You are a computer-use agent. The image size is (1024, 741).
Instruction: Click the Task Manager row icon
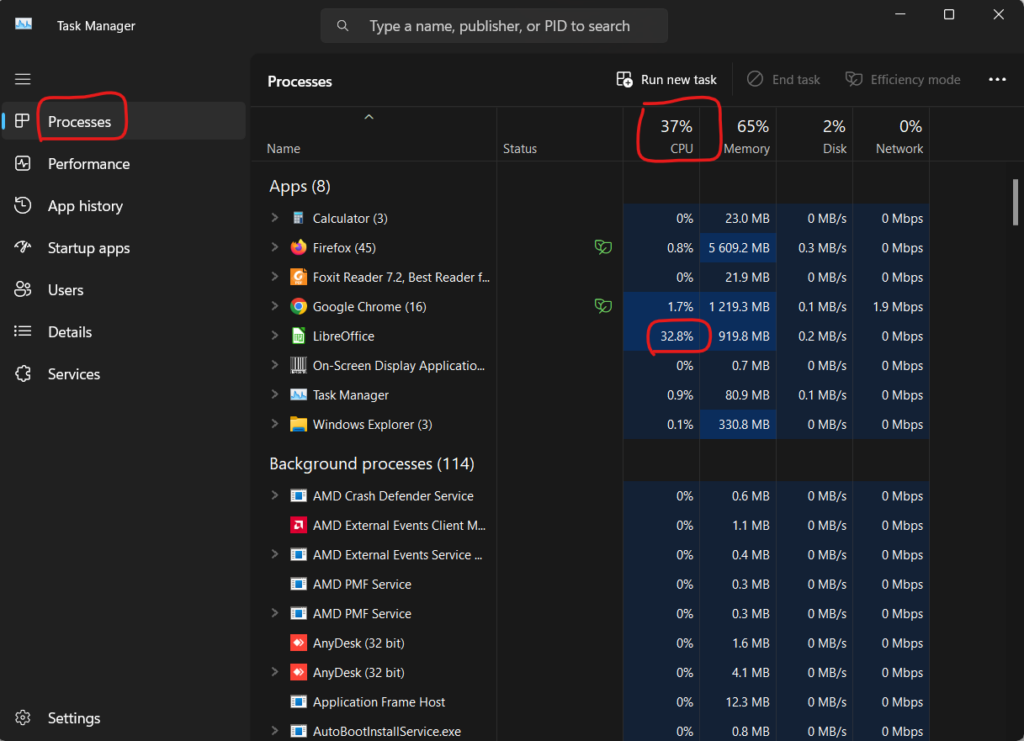click(298, 395)
